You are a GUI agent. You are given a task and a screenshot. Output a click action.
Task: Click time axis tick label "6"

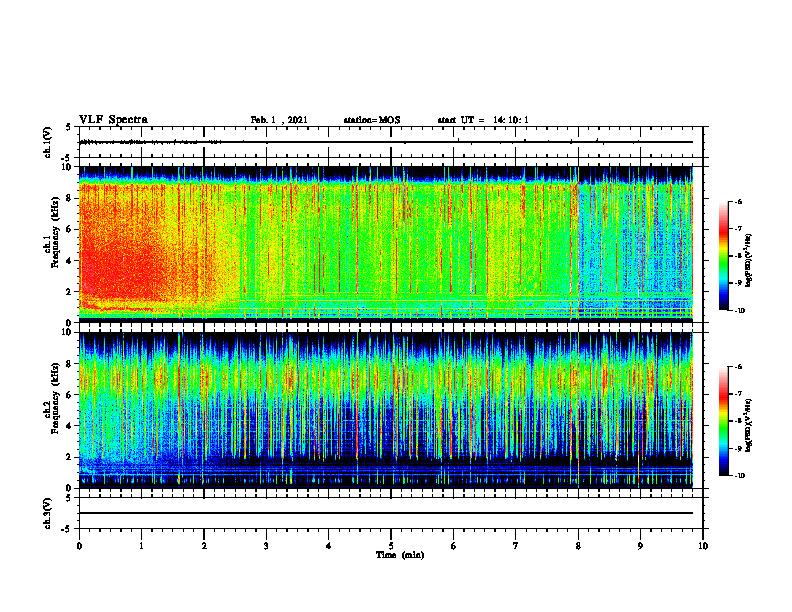coord(453,546)
